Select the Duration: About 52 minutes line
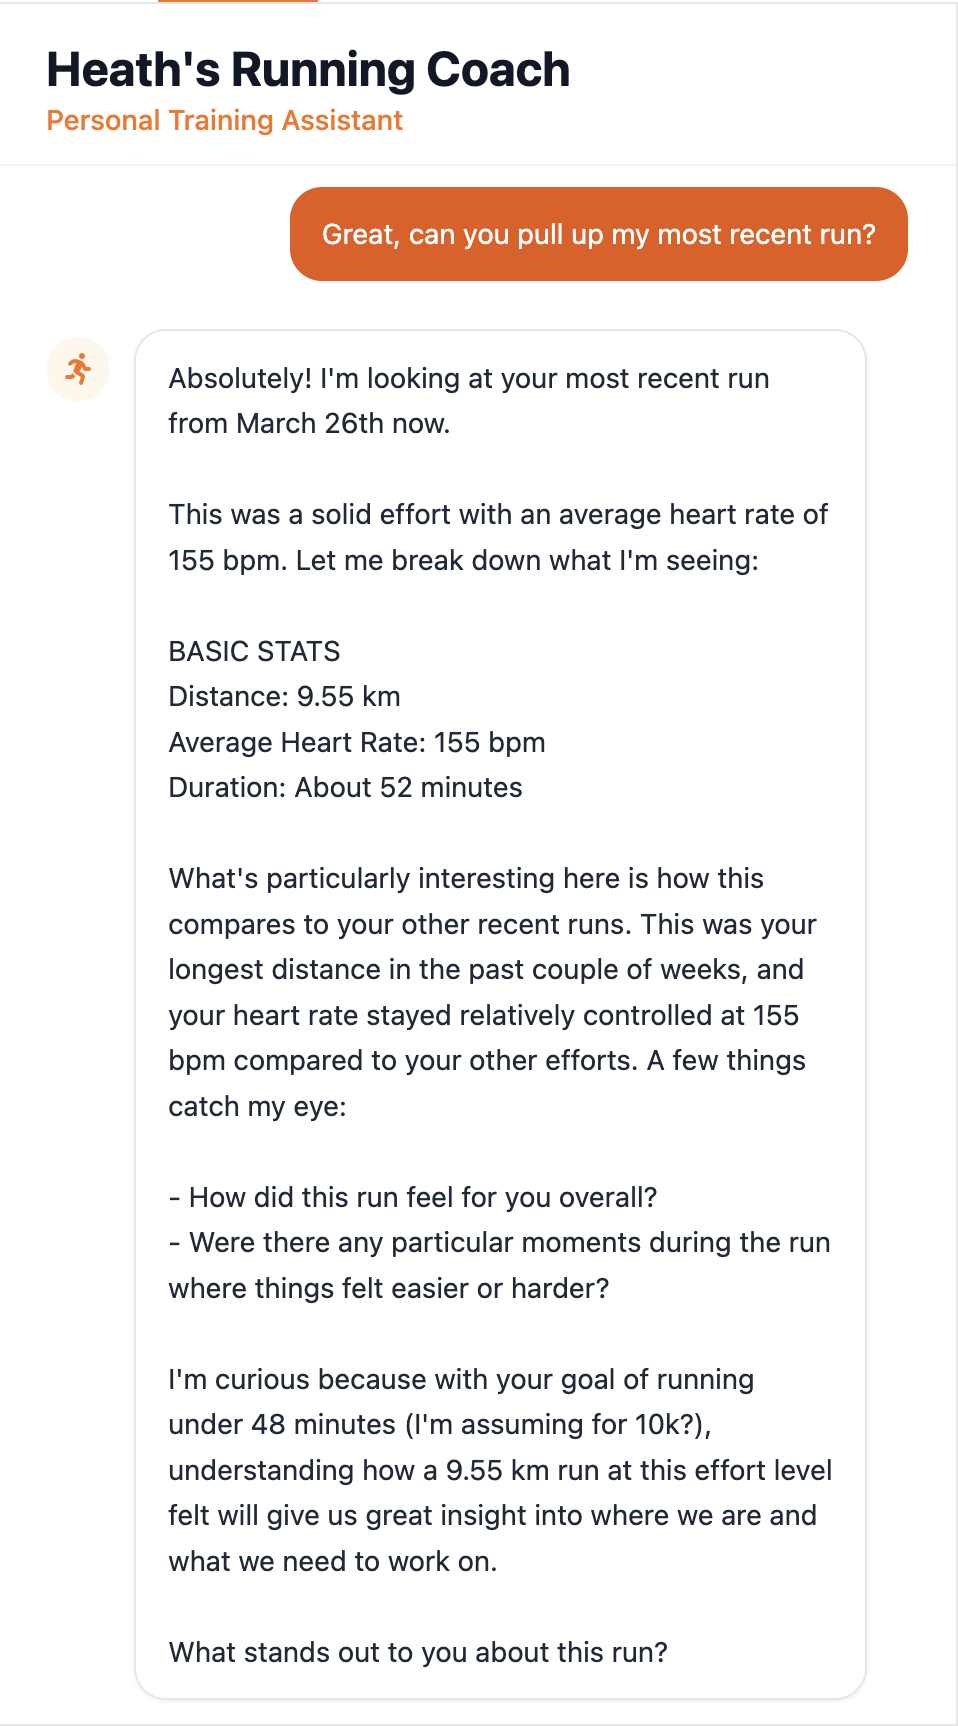 click(345, 787)
